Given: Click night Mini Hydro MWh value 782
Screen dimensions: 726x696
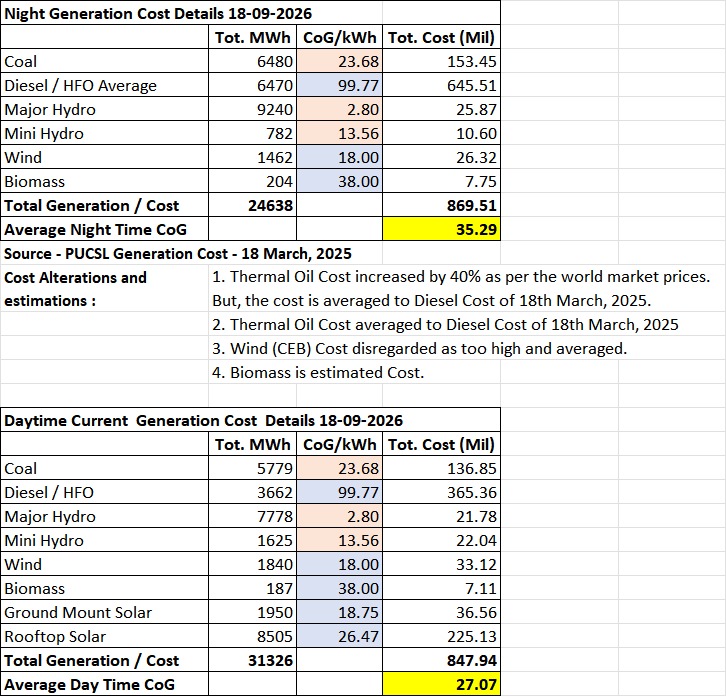Looking at the screenshot, I should 252,133.
